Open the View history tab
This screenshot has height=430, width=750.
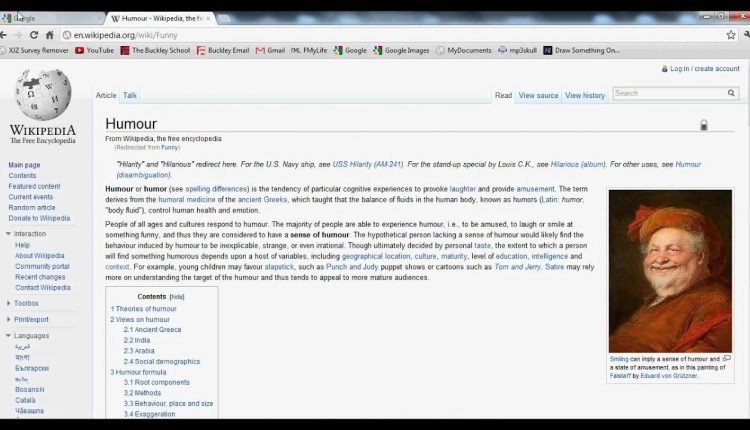585,95
